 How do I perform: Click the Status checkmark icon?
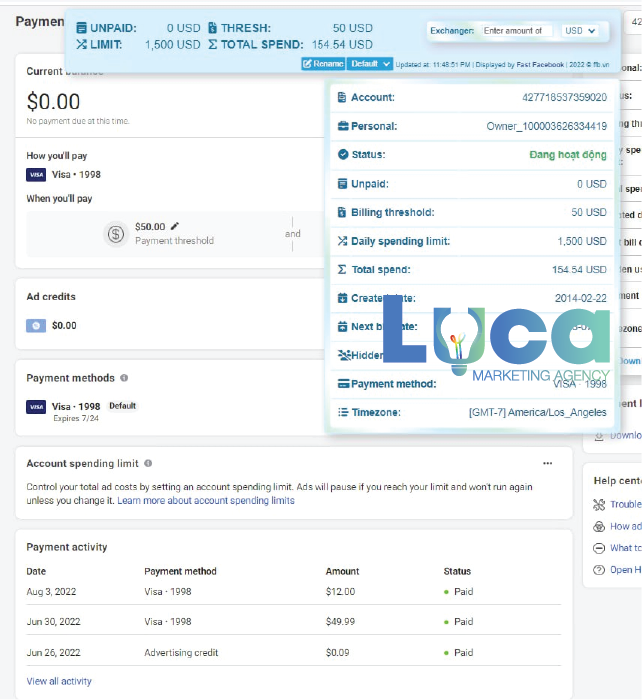tap(343, 154)
